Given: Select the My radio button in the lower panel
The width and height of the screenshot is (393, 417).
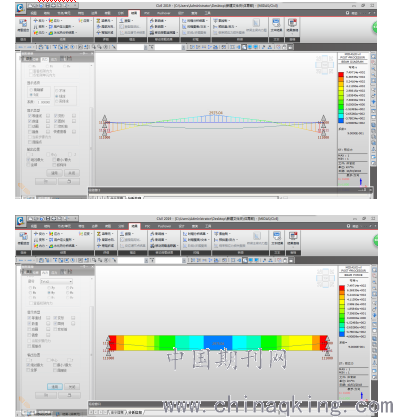Looking at the screenshot, I should (49, 292).
